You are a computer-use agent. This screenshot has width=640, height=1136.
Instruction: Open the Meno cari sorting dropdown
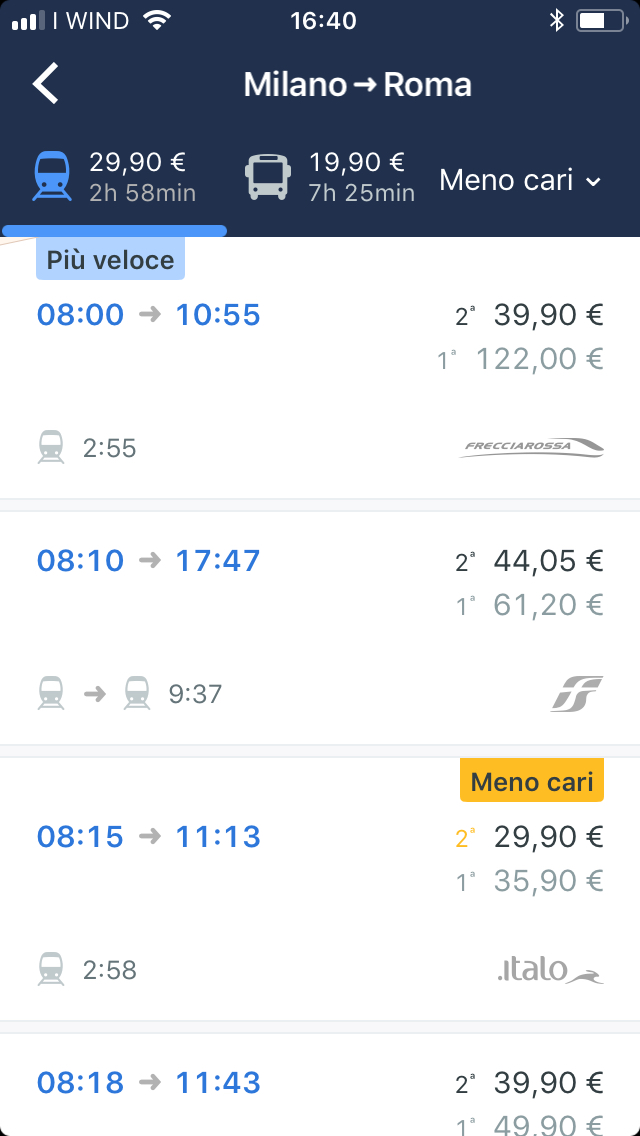519,182
